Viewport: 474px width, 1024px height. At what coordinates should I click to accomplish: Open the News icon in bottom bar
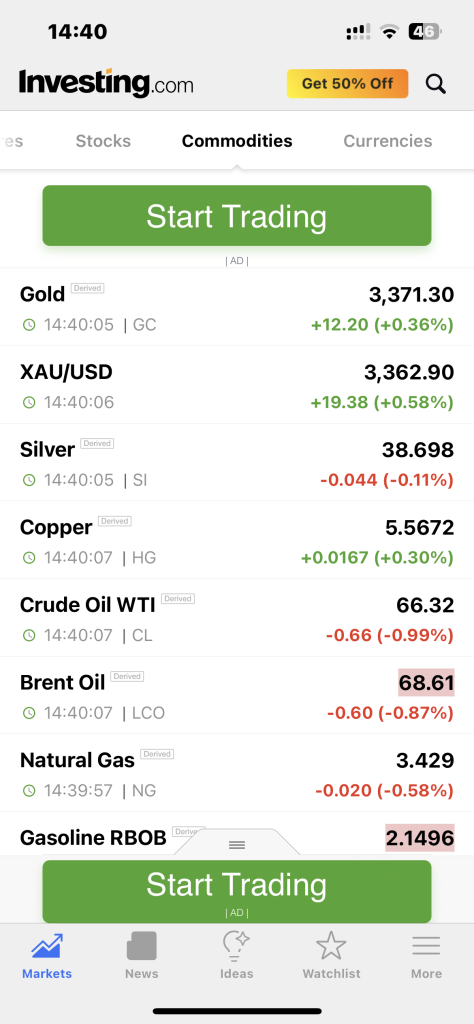142,946
